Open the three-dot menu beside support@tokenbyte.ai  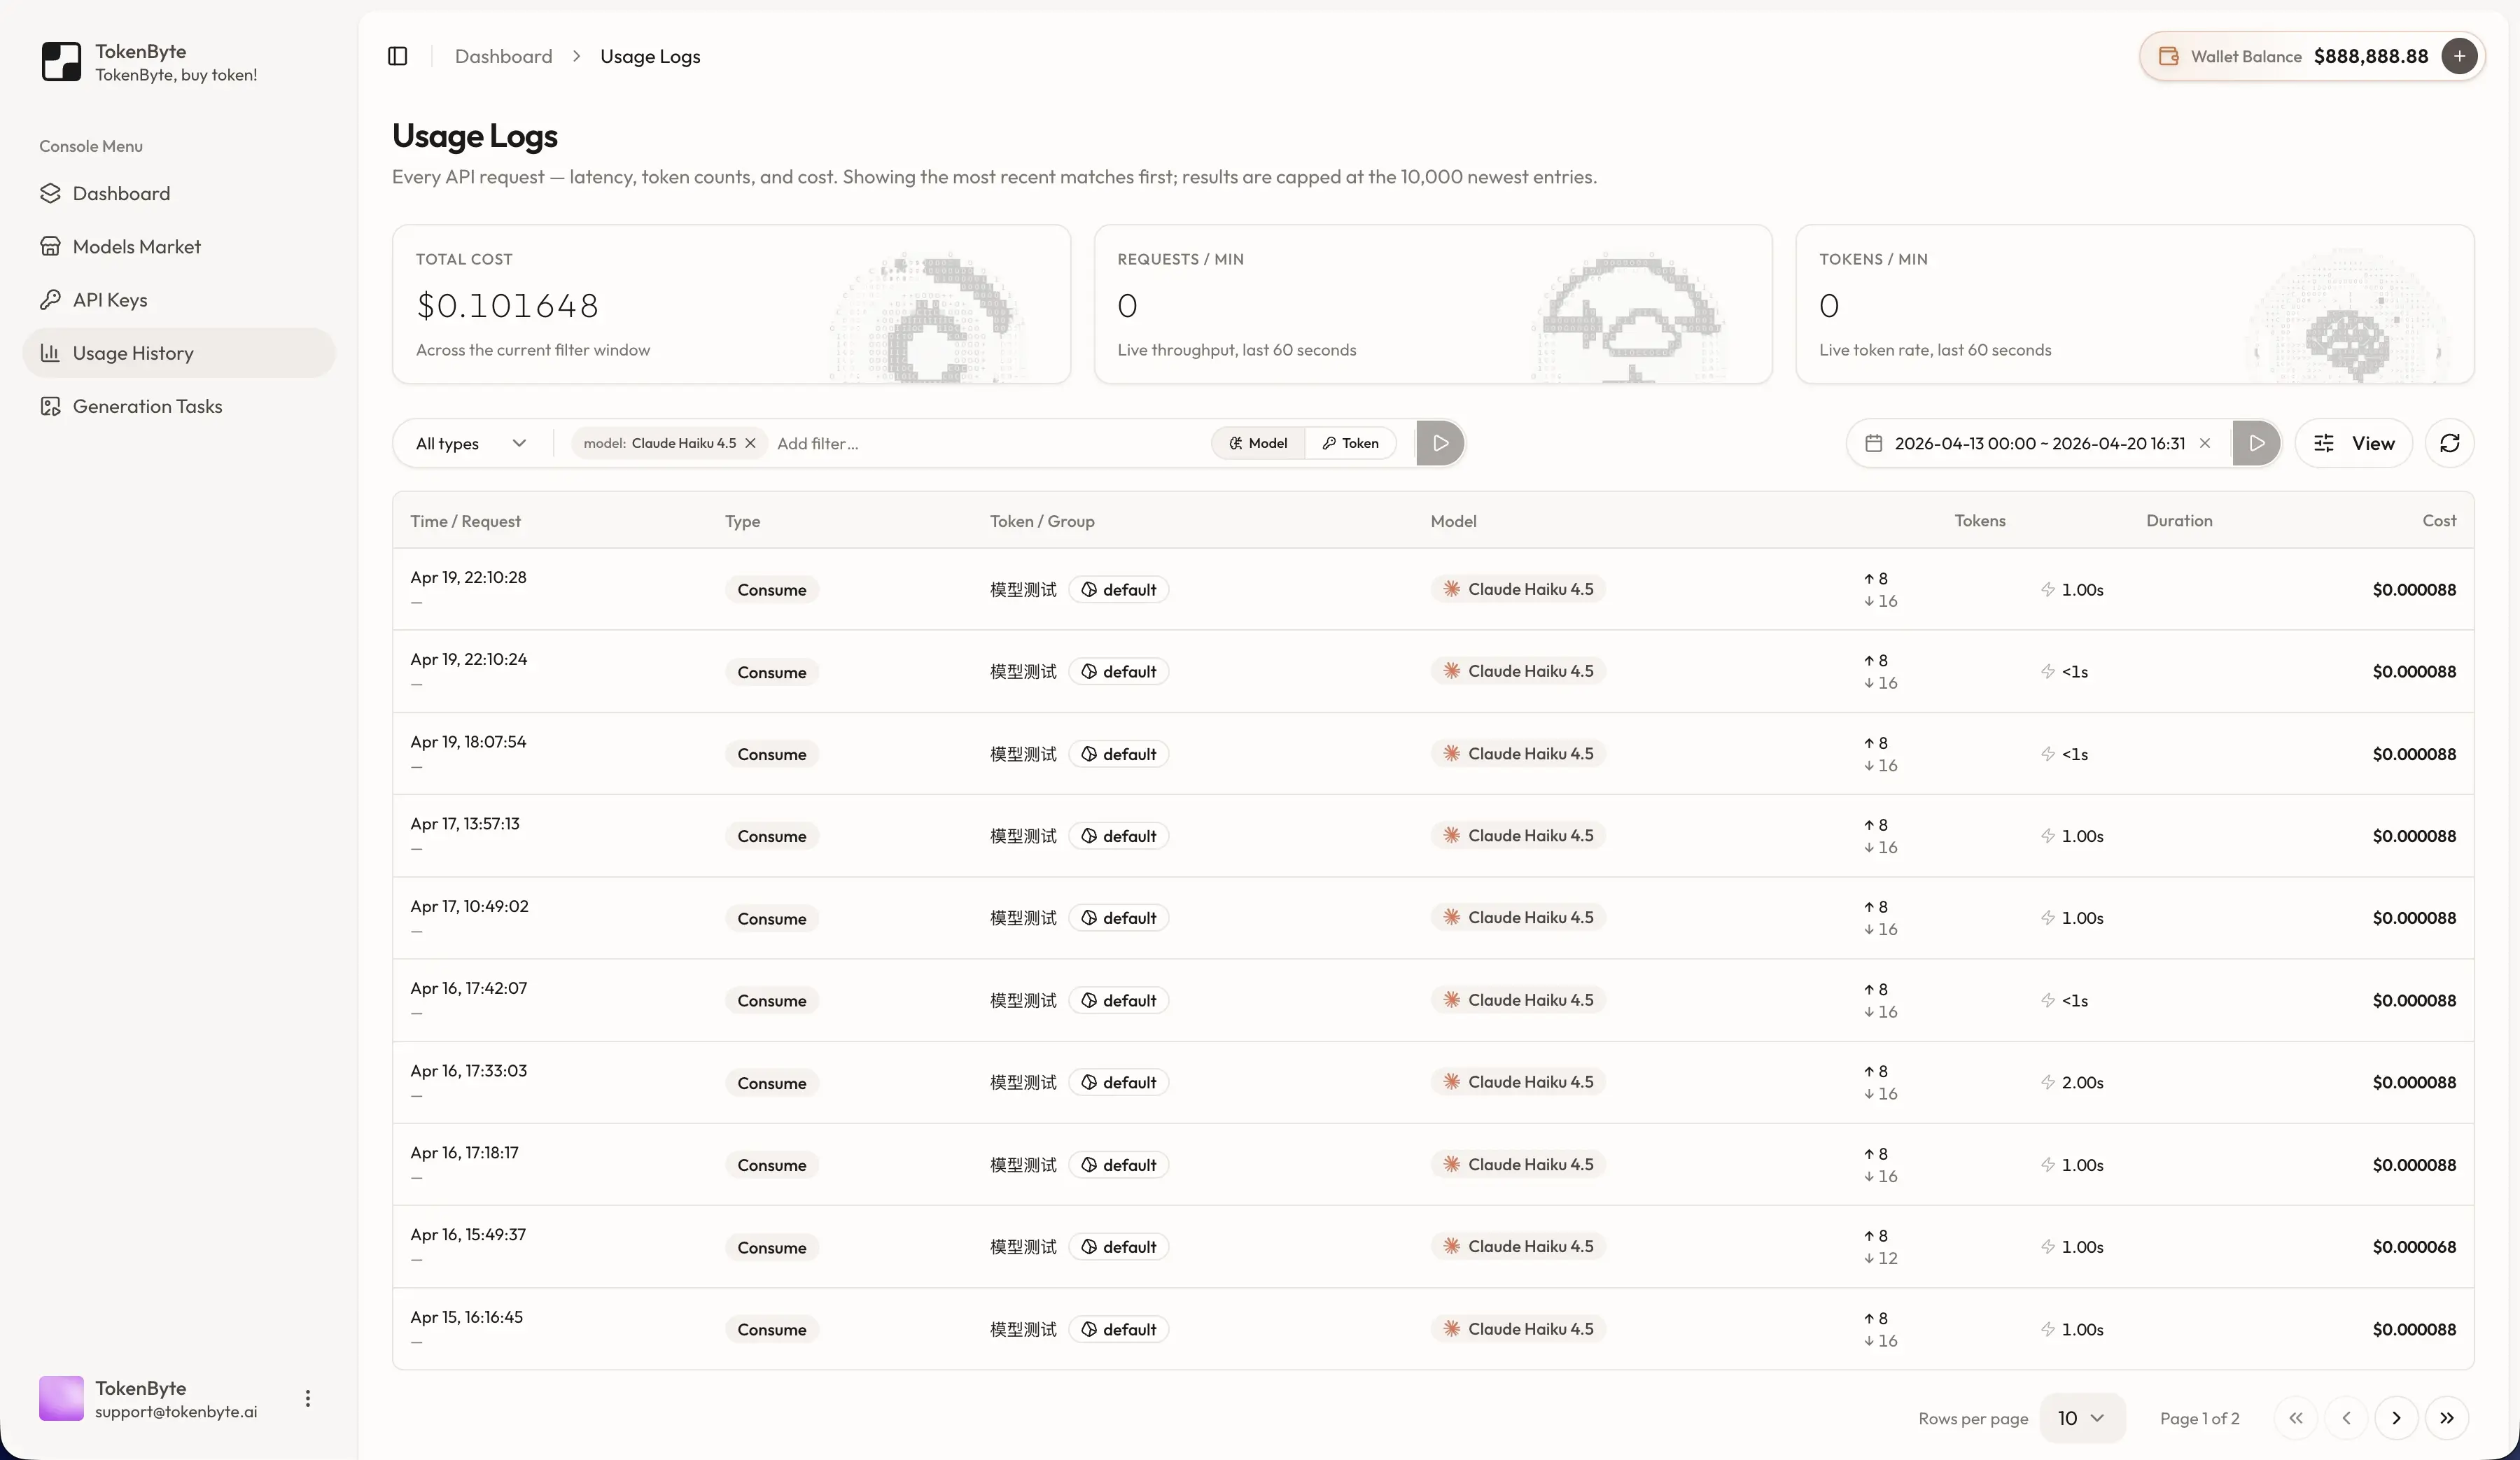click(x=308, y=1398)
